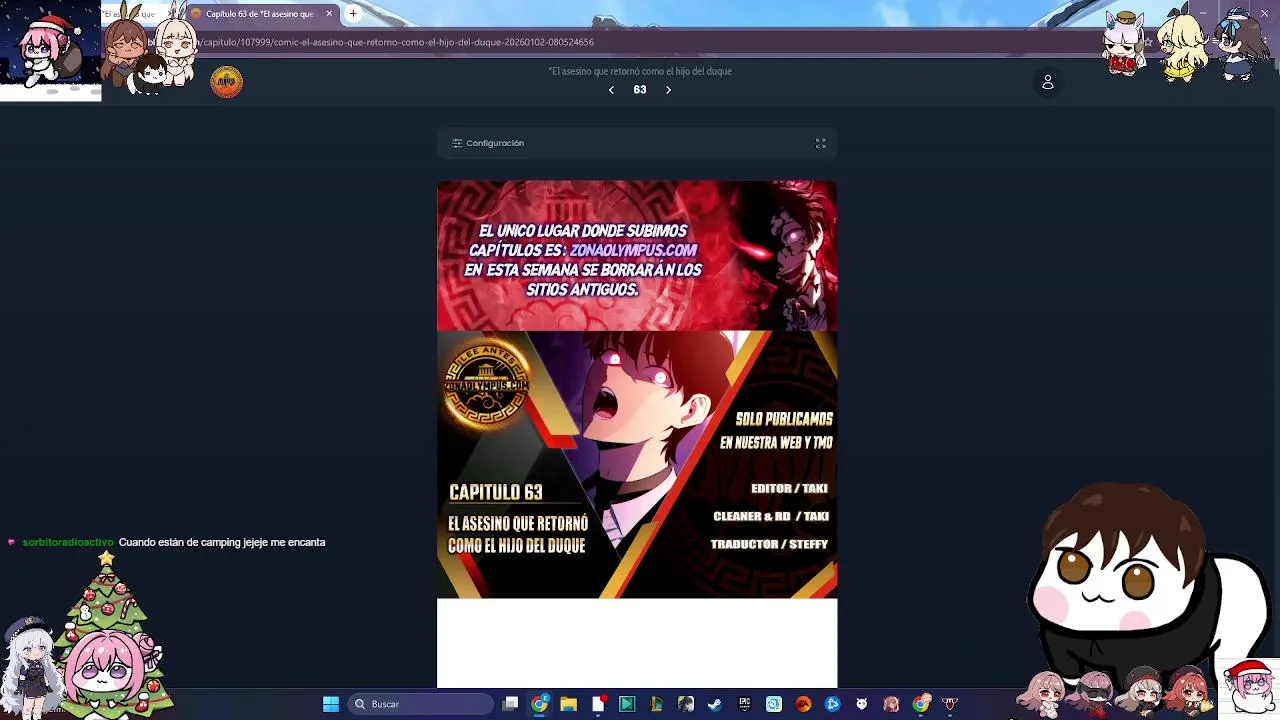Open the white cat-face app taskbar icon

click(861, 704)
